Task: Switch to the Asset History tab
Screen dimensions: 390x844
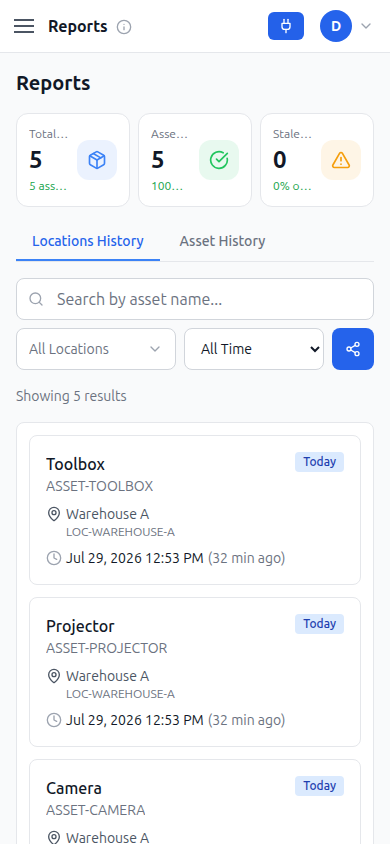Action: 222,241
